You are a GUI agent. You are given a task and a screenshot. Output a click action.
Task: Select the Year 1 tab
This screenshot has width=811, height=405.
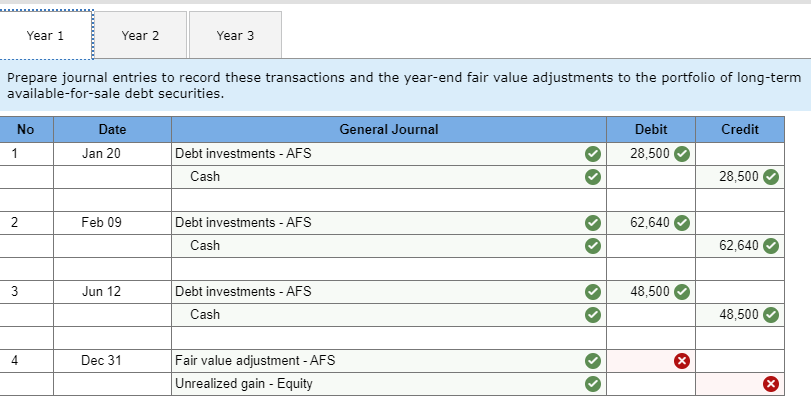[46, 35]
